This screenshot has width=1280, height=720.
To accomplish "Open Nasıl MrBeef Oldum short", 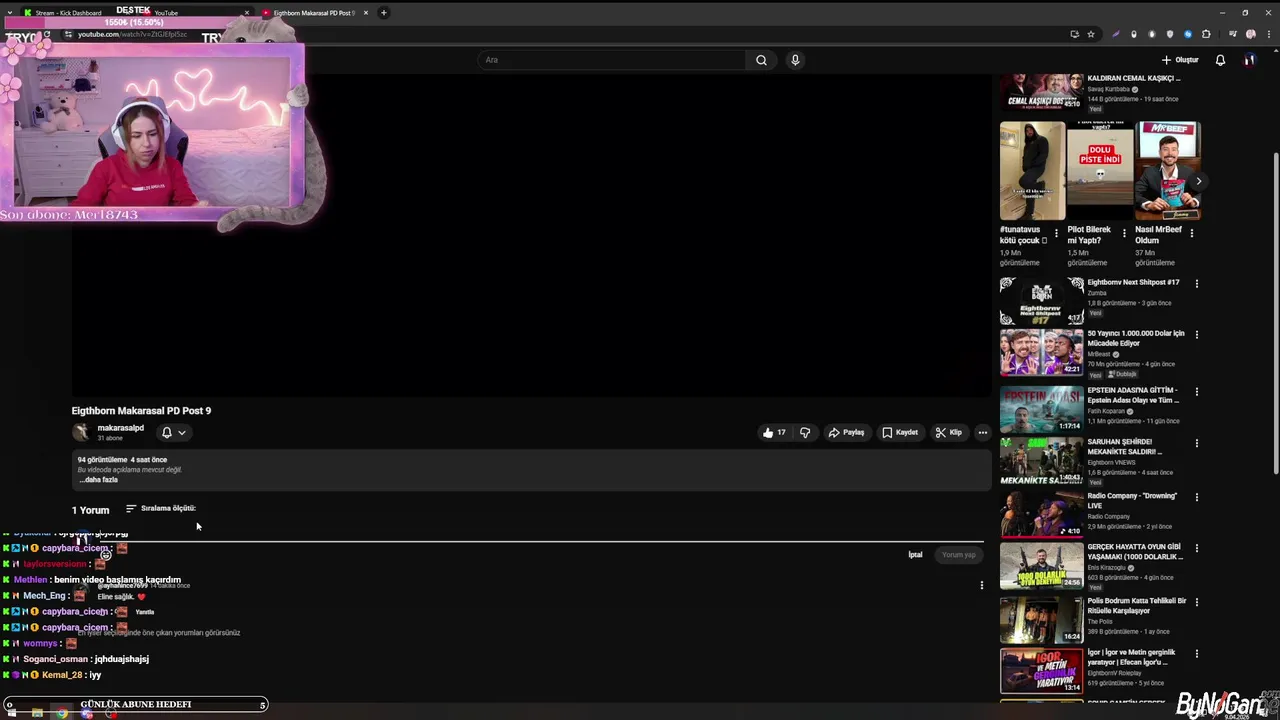I will 1167,171.
